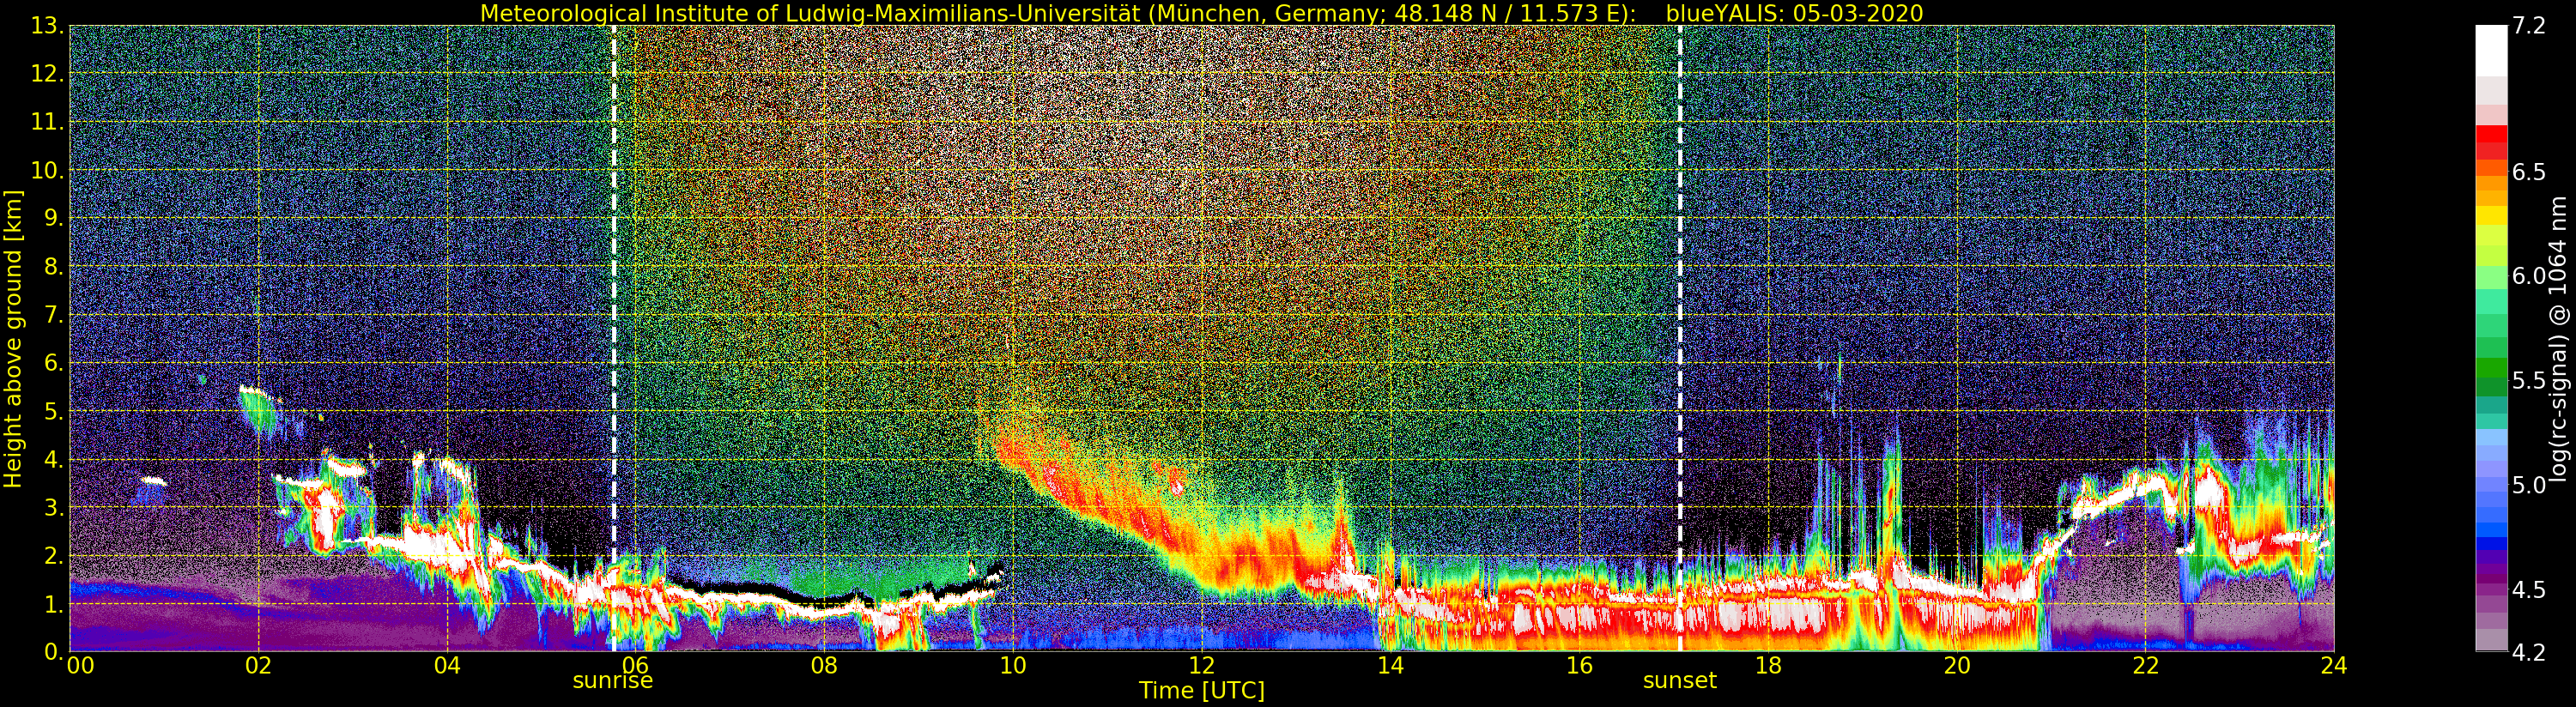Click the '5.' height axis tick label
Image resolution: width=2576 pixels, height=707 pixels.
pyautogui.click(x=54, y=411)
